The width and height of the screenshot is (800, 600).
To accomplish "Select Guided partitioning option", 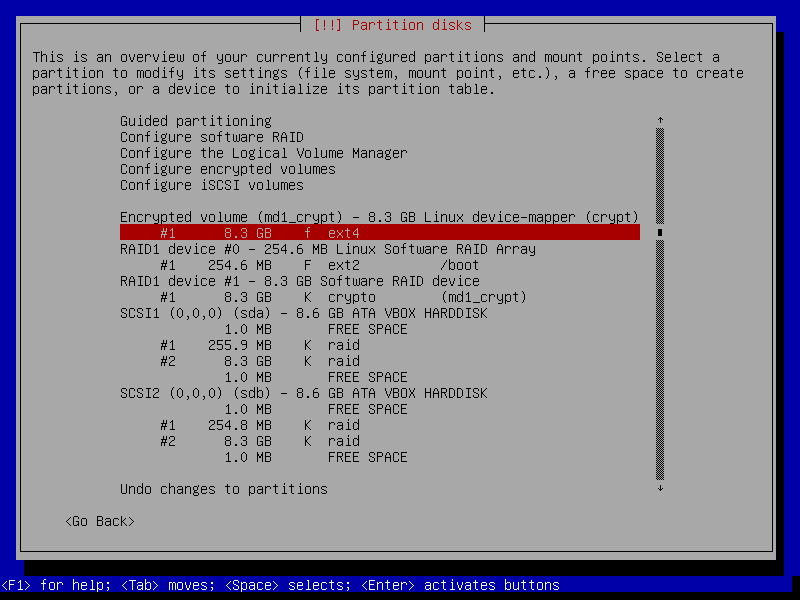I will click(195, 121).
